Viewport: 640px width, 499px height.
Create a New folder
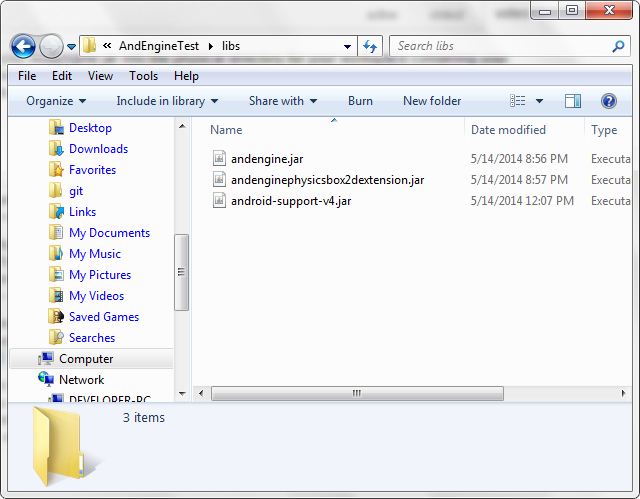click(432, 101)
